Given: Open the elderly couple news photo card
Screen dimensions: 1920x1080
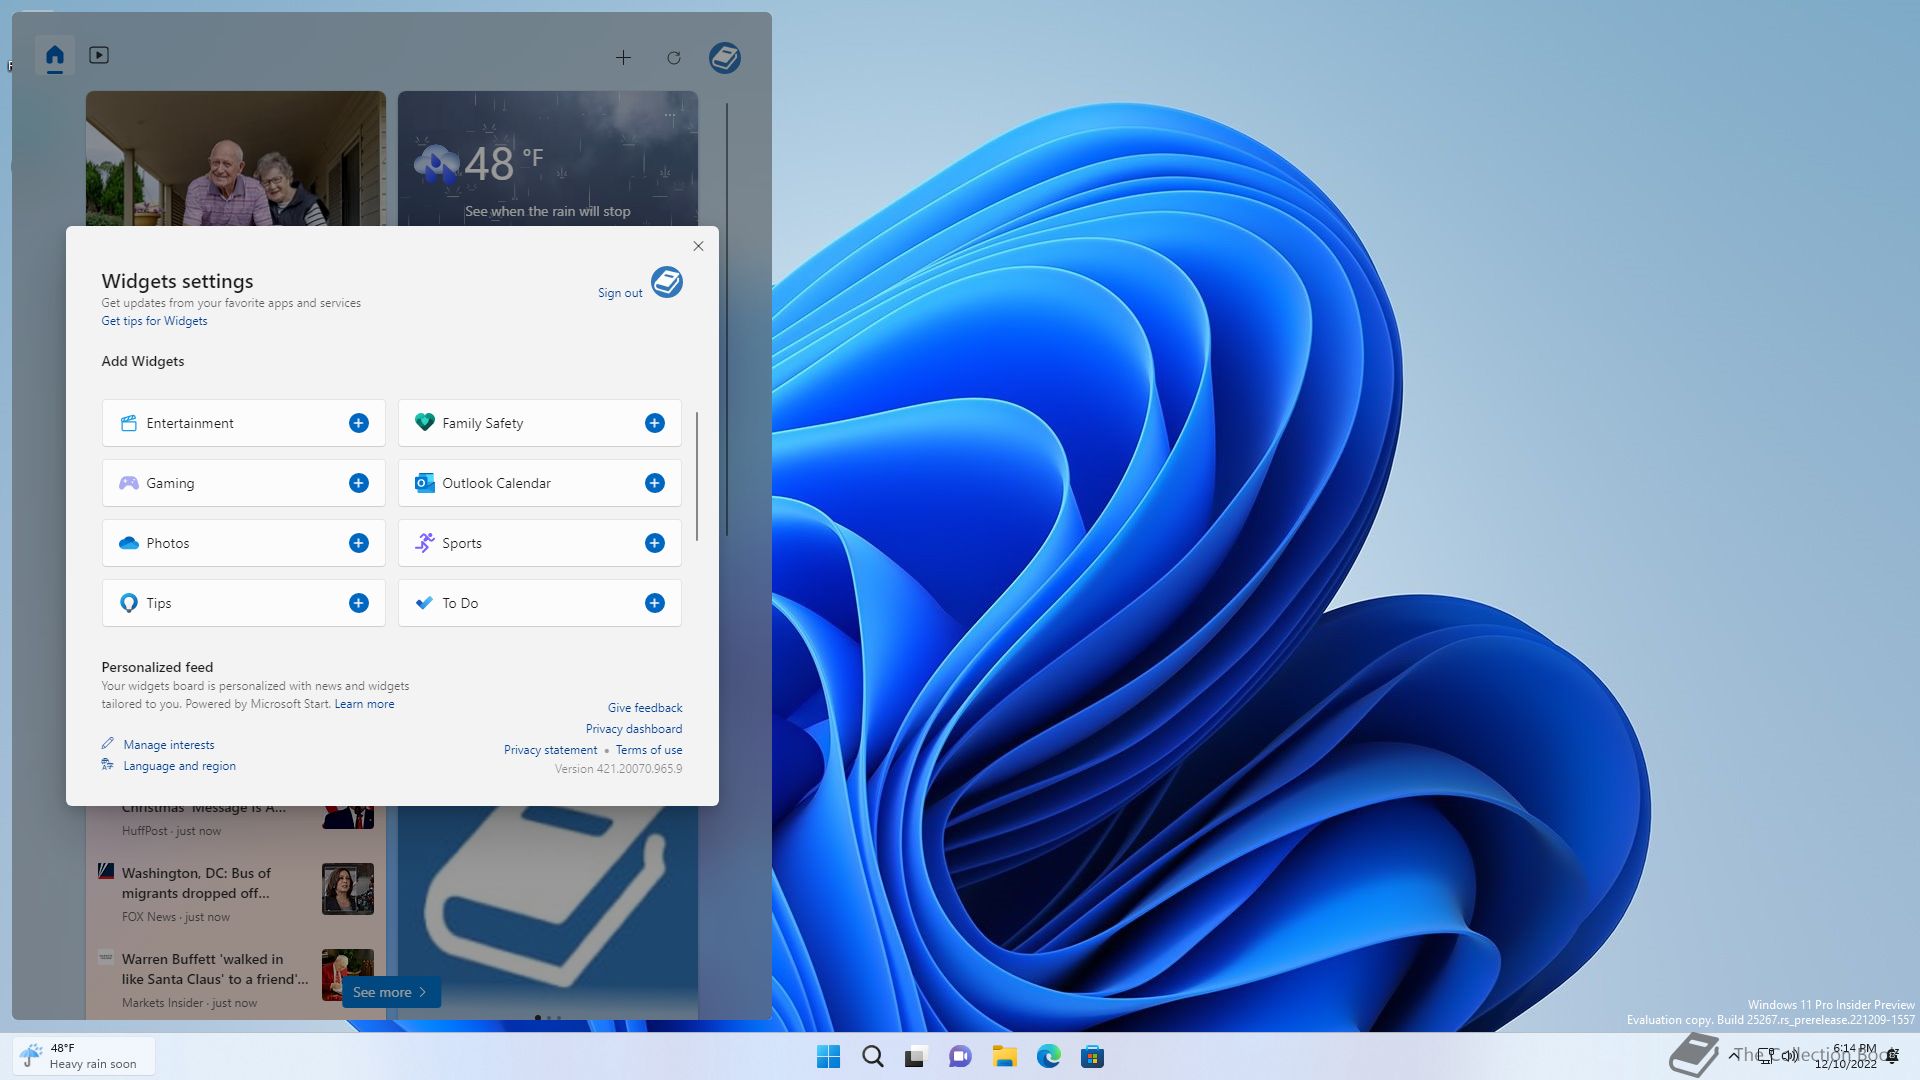Looking at the screenshot, I should point(235,159).
